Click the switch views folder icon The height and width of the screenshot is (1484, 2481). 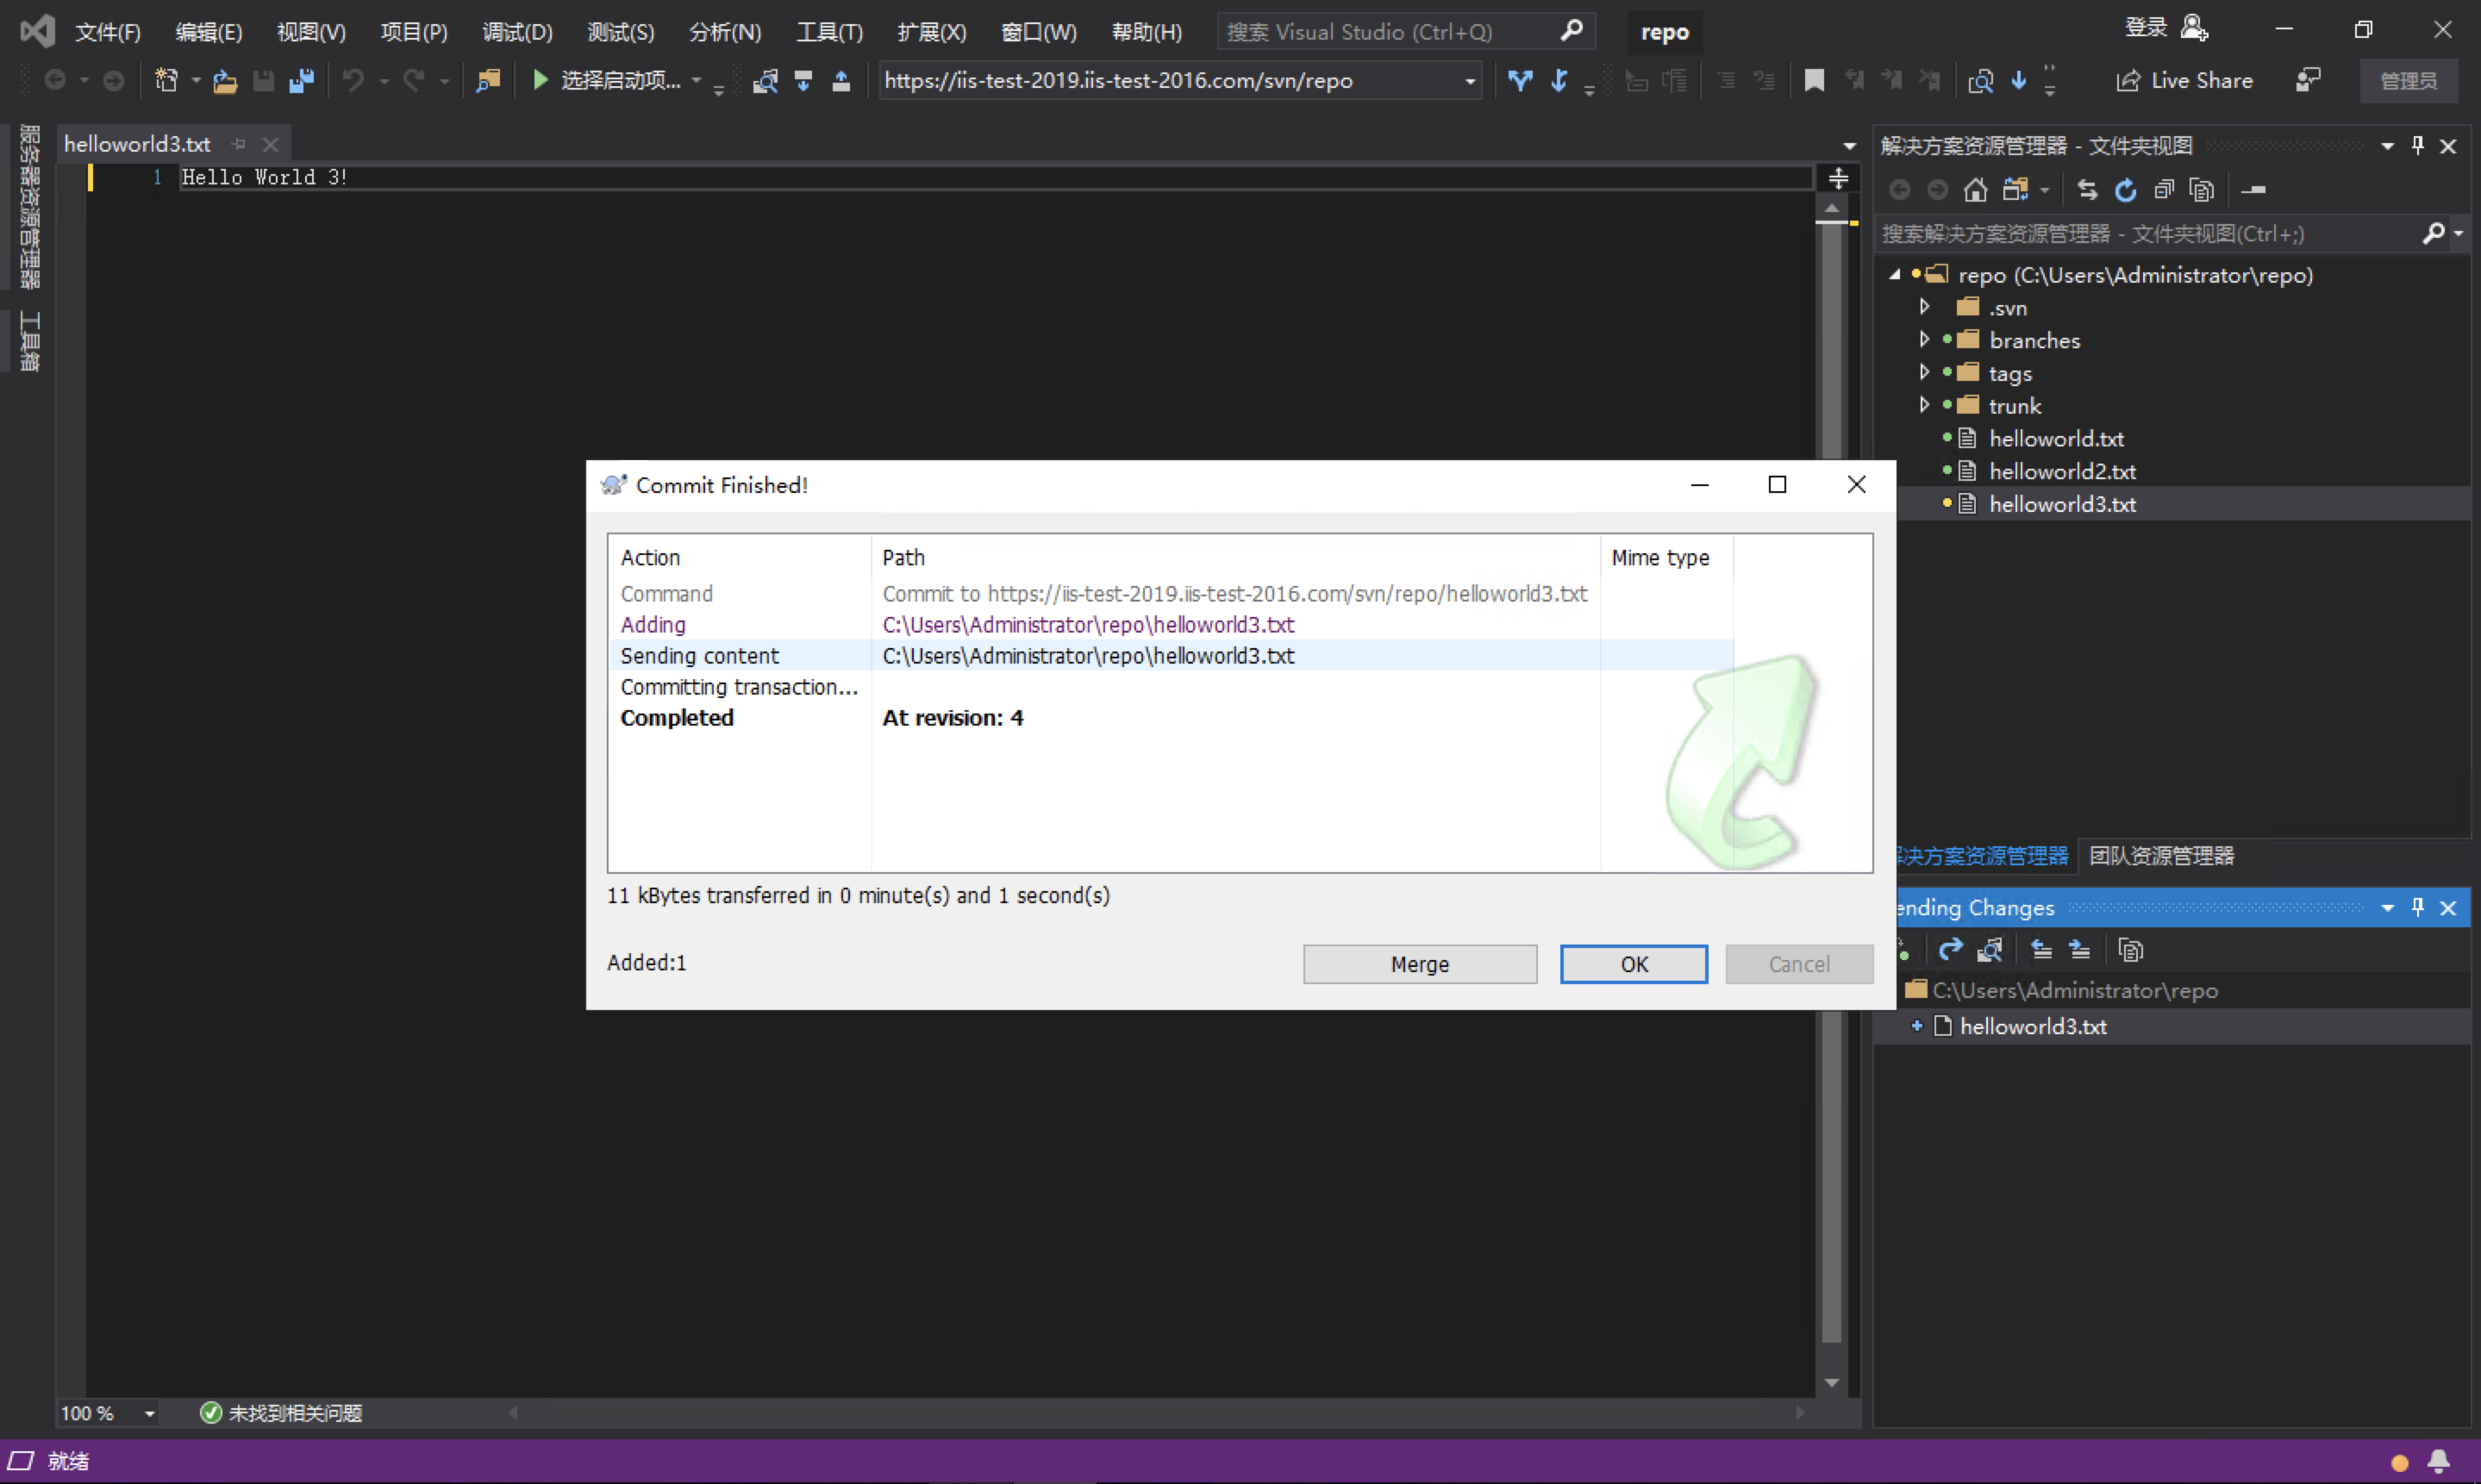tap(2015, 189)
